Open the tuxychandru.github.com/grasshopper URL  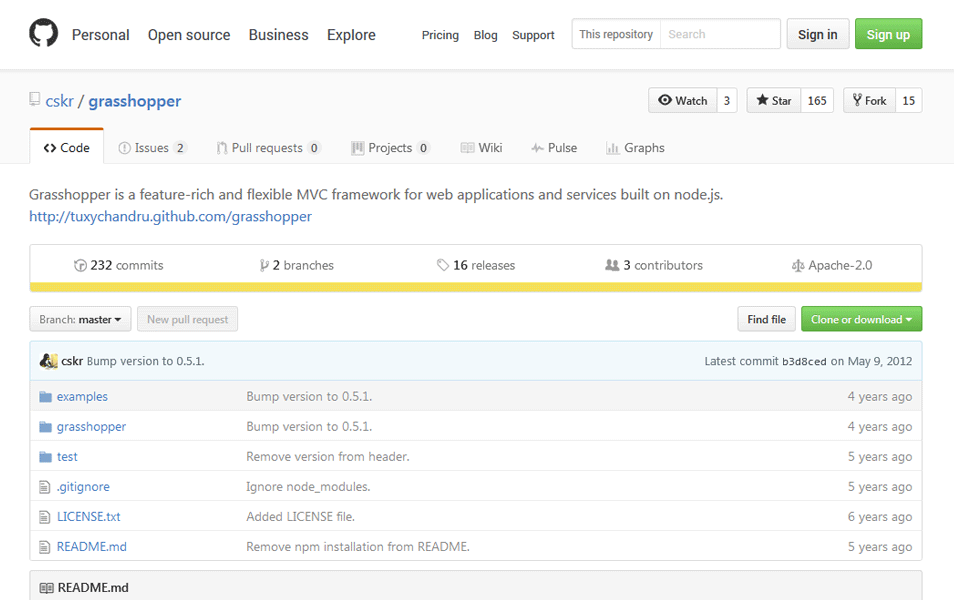(x=170, y=217)
